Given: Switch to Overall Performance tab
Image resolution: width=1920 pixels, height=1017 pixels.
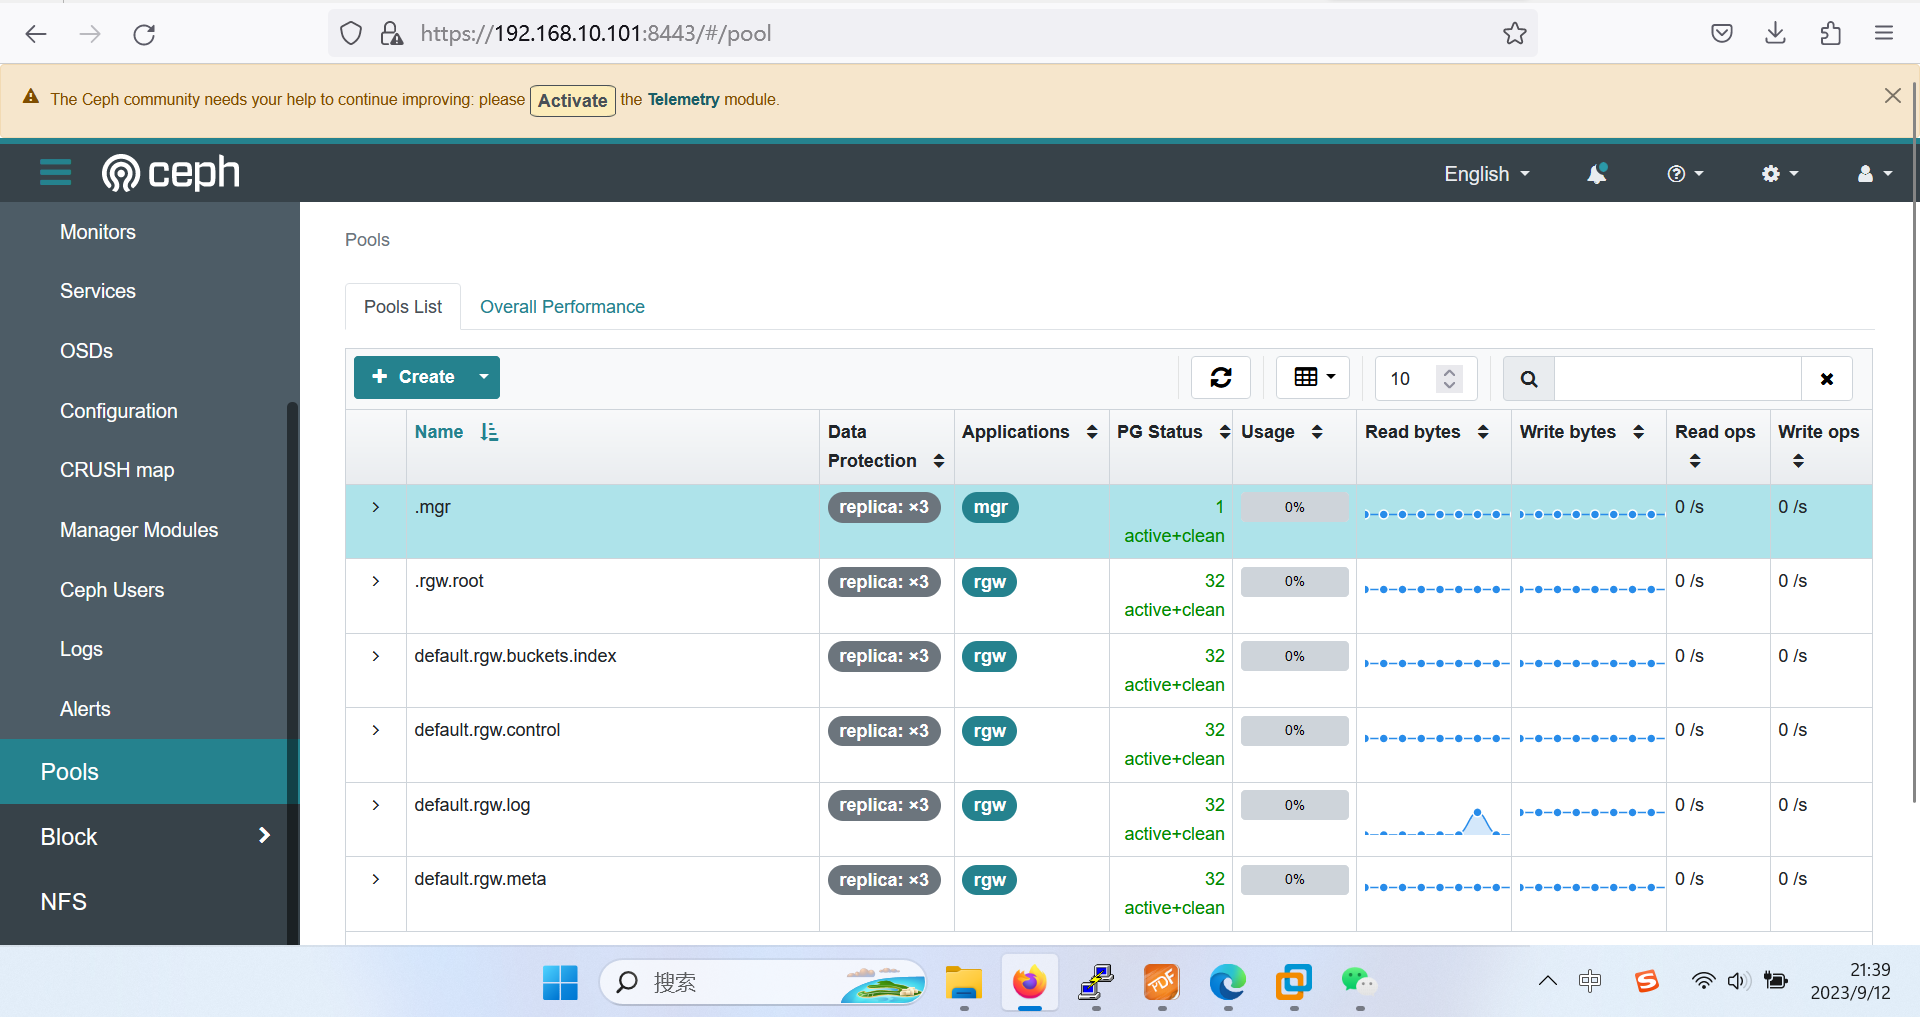Looking at the screenshot, I should [562, 307].
